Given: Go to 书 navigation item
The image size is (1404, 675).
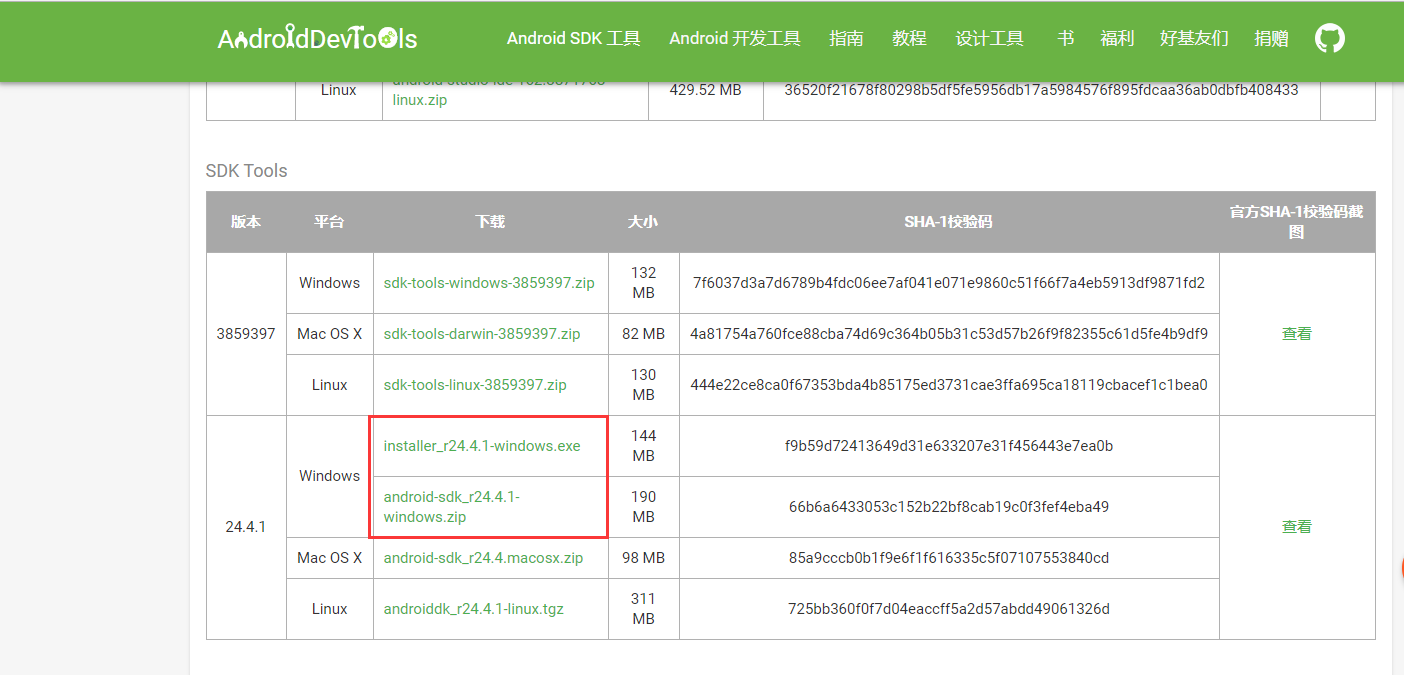Looking at the screenshot, I should coord(1065,39).
